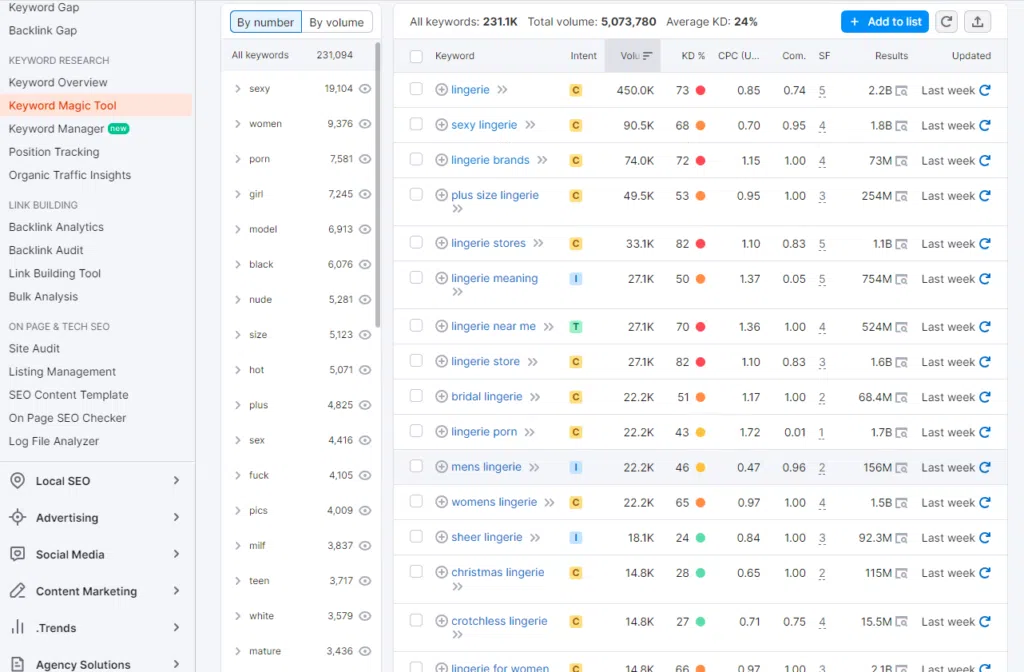Click the Social Media icon

(x=18, y=554)
